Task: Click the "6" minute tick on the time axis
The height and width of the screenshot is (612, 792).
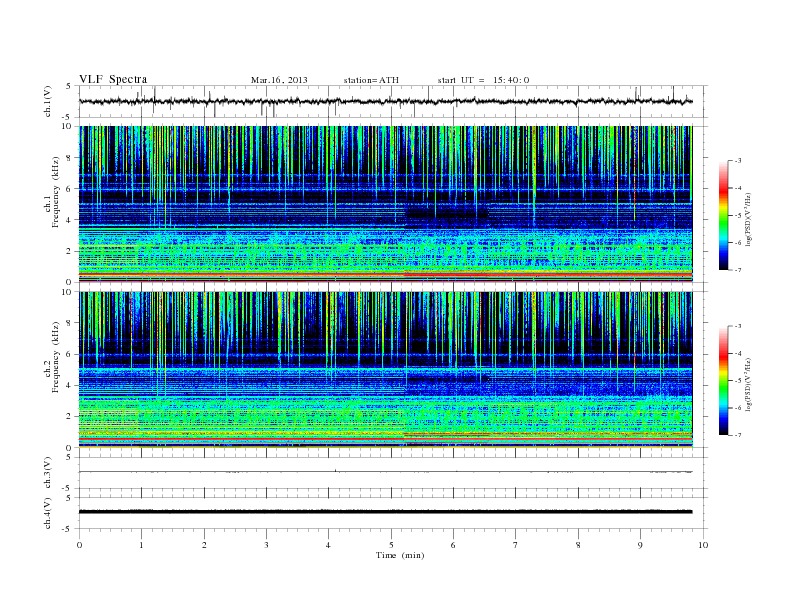Action: click(x=454, y=545)
